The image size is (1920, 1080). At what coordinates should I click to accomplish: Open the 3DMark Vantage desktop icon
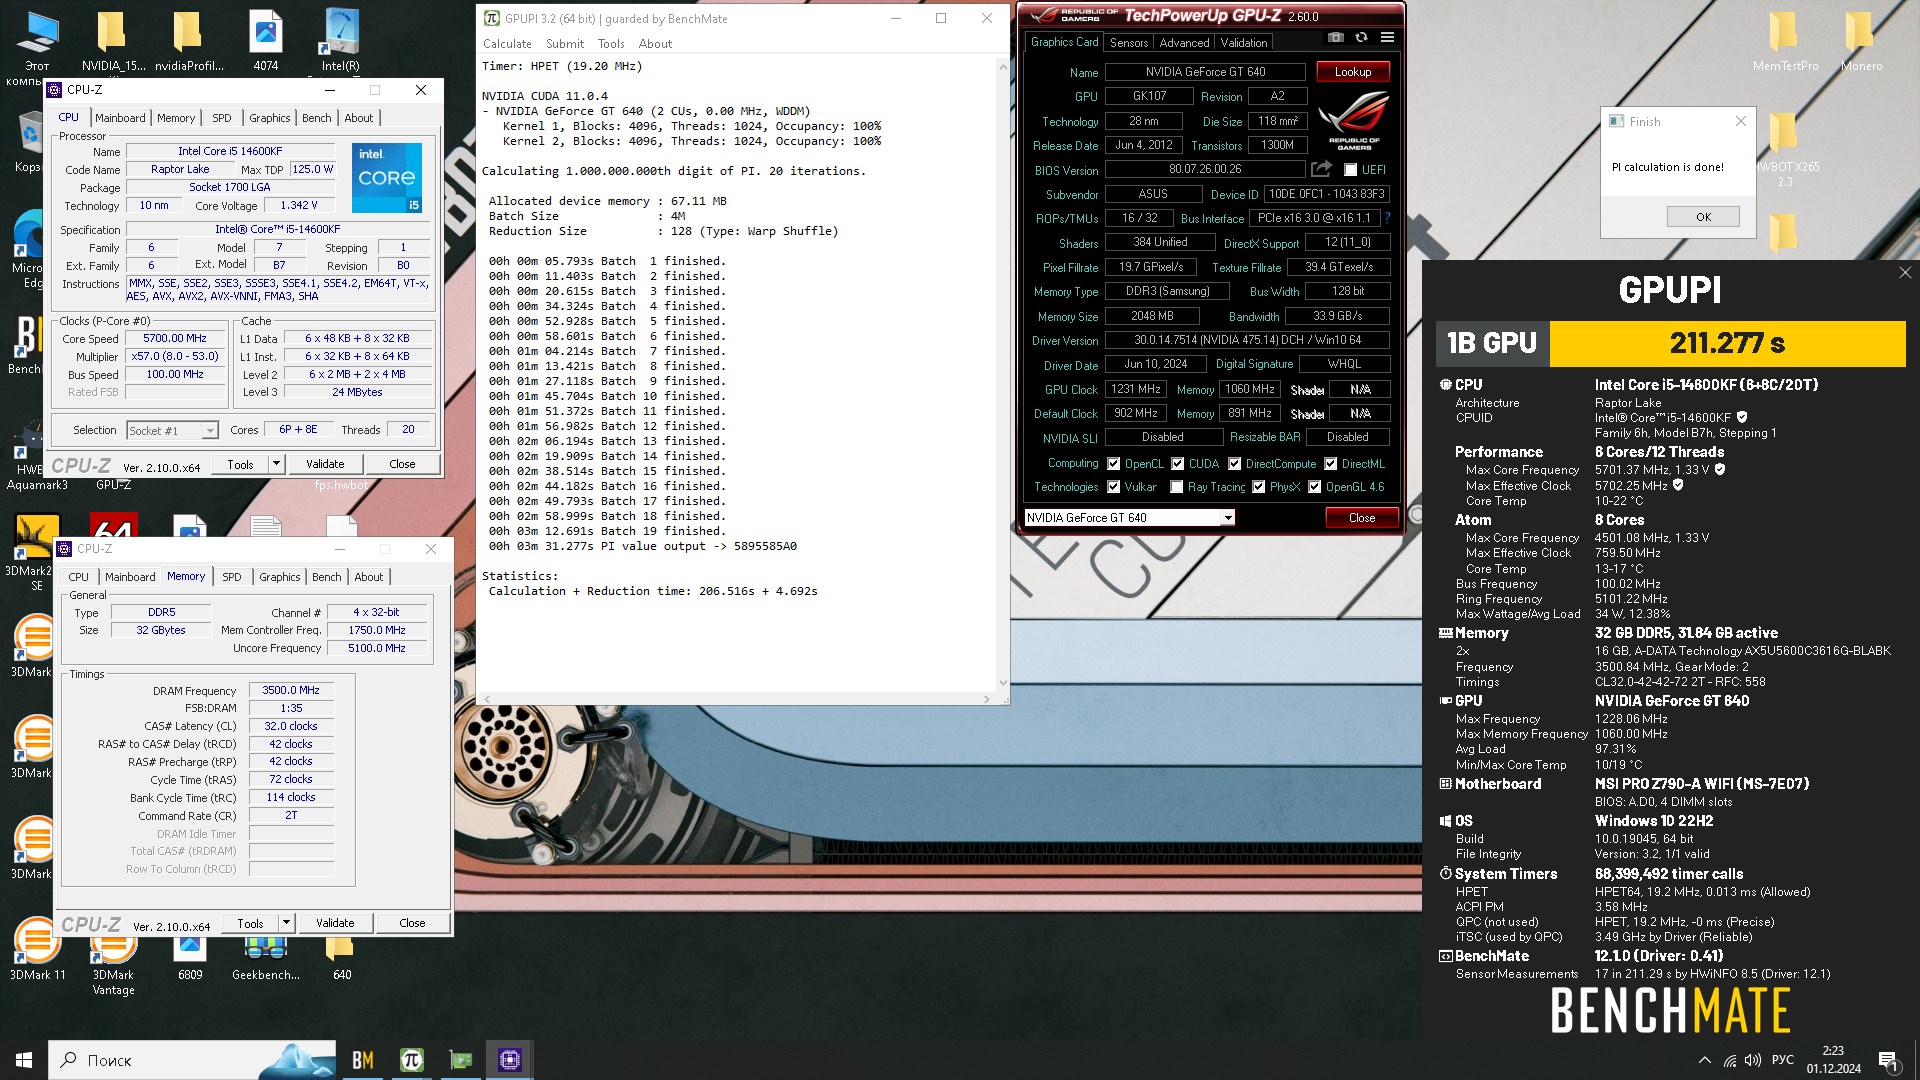point(113,965)
